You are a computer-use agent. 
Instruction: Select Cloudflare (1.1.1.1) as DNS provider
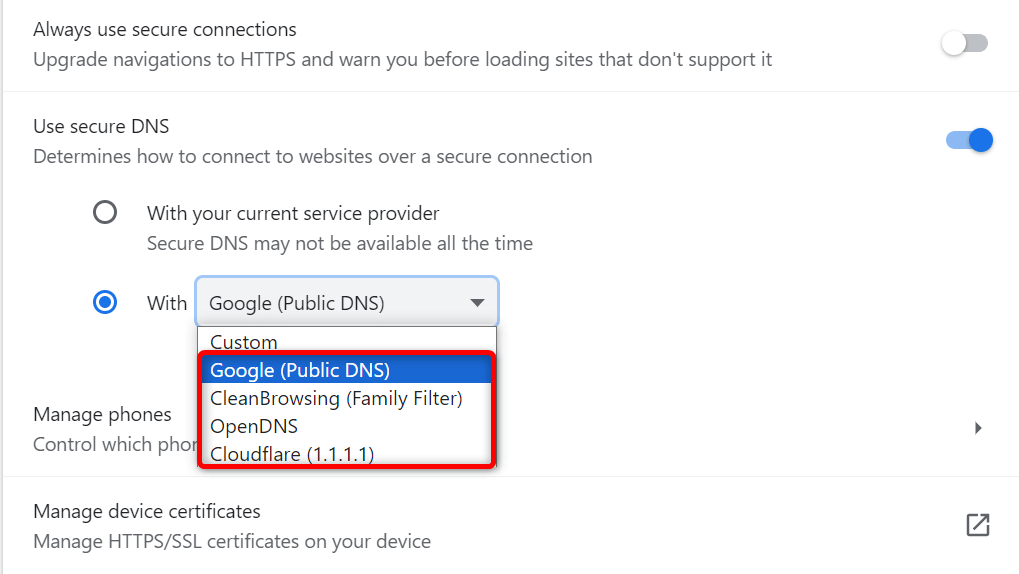[292, 454]
